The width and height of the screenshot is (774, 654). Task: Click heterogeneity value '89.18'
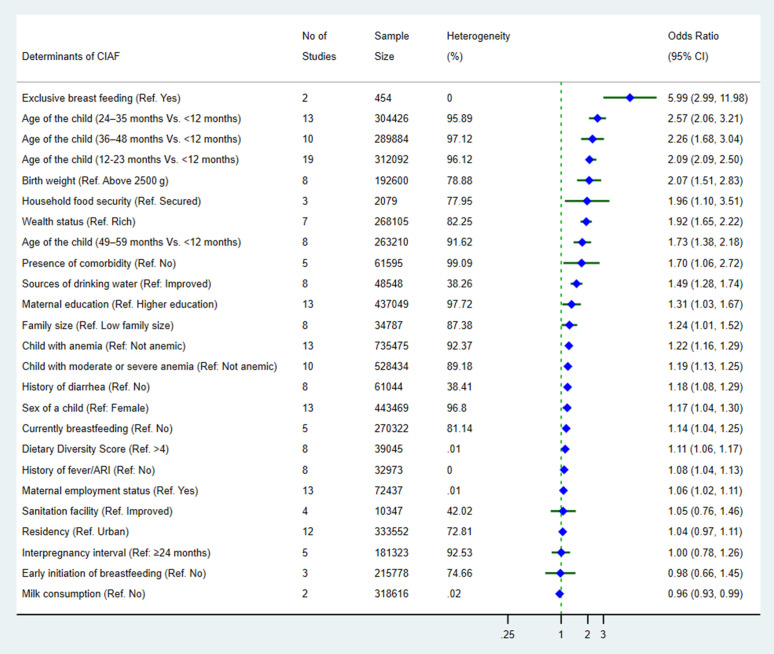pyautogui.click(x=460, y=366)
